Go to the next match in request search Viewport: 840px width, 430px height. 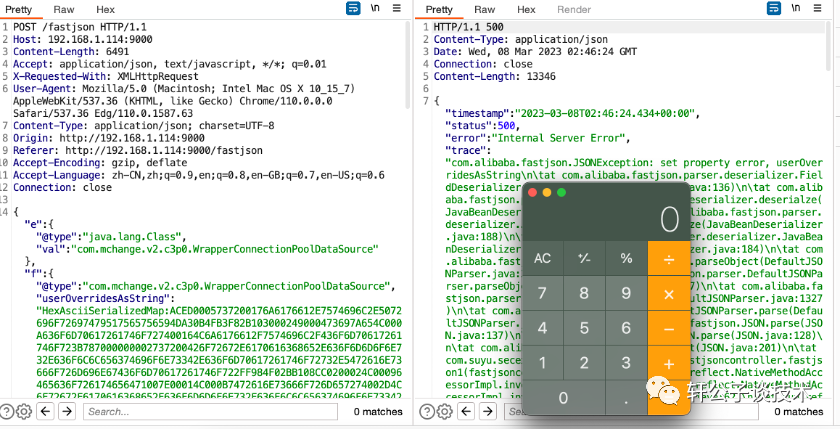point(67,411)
